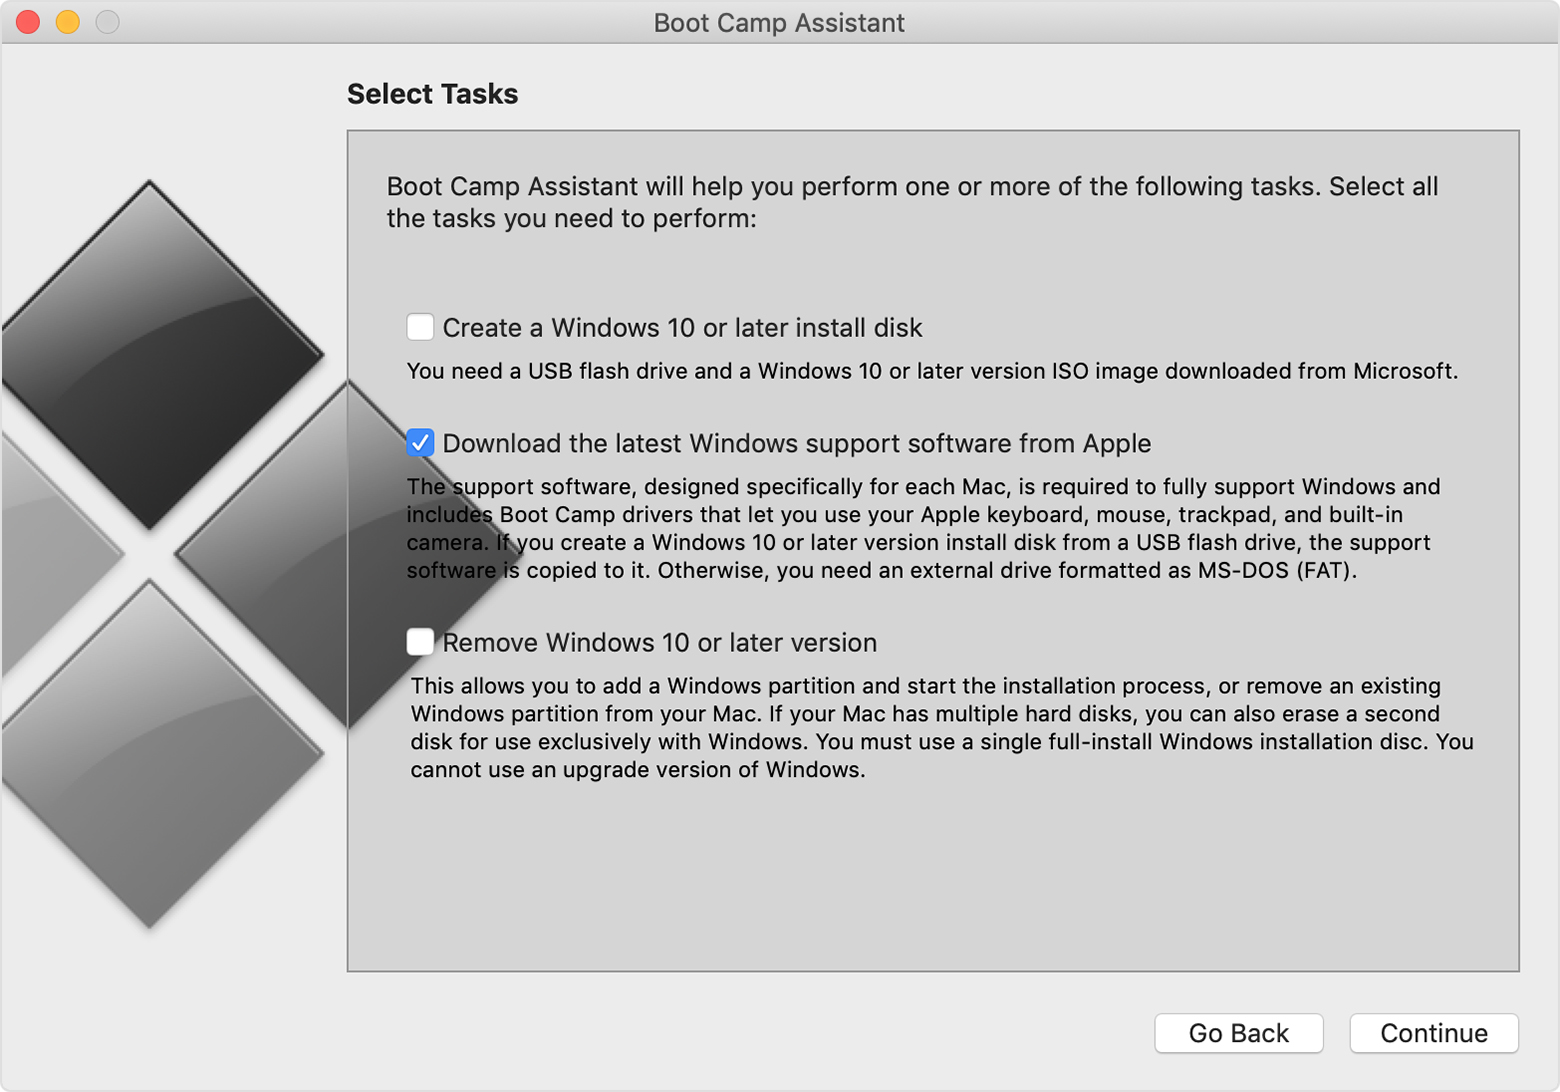The height and width of the screenshot is (1092, 1560).
Task: Click the Go Back button
Action: pos(1239,1033)
